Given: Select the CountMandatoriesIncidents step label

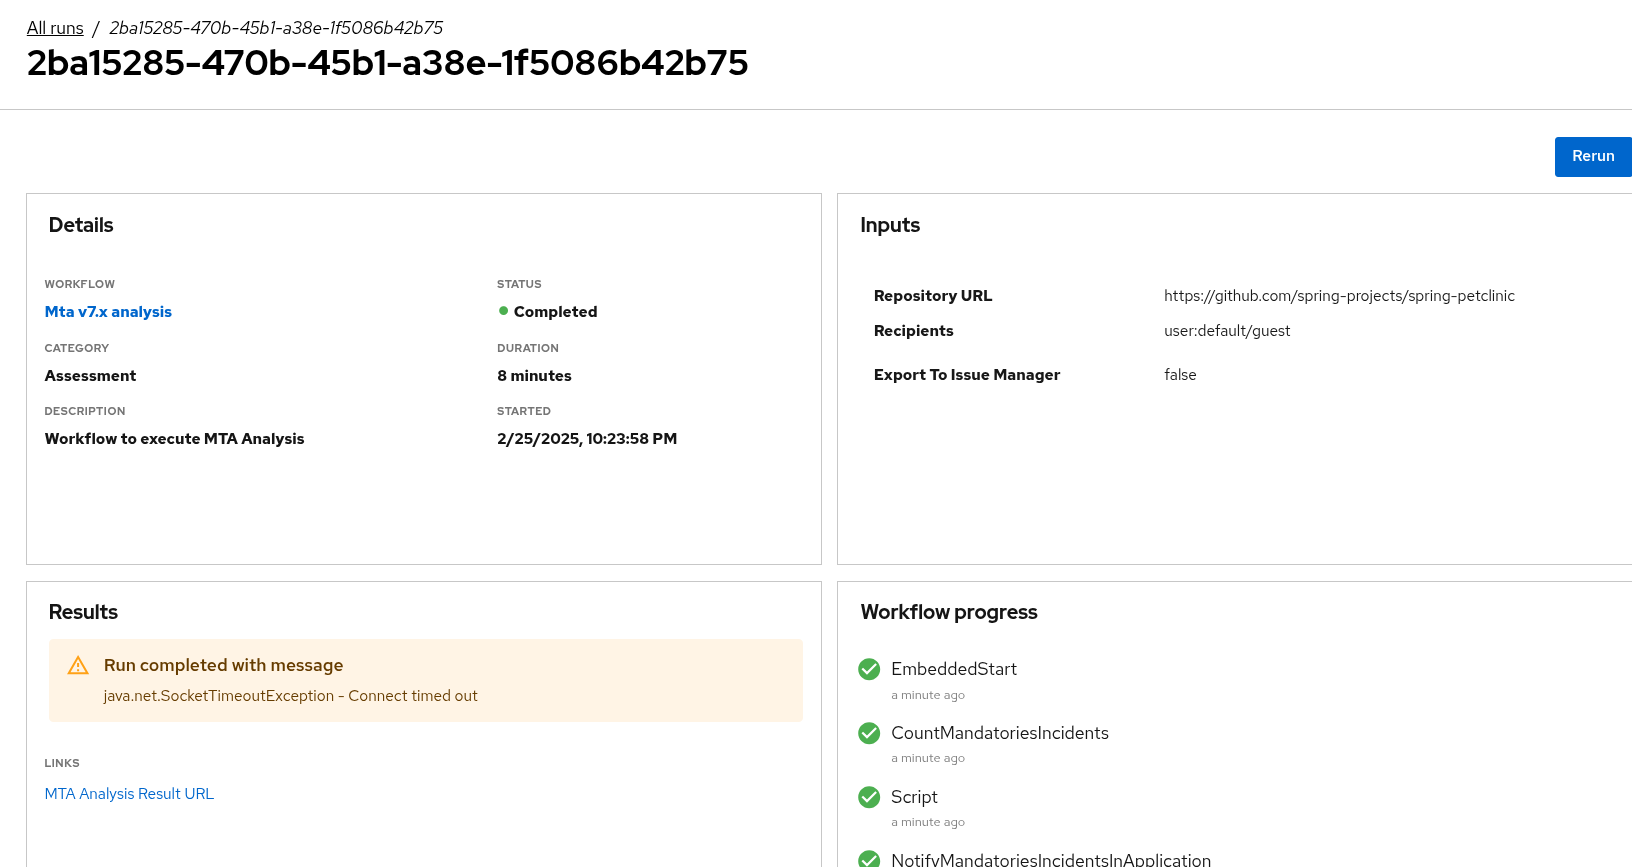Looking at the screenshot, I should click(999, 733).
